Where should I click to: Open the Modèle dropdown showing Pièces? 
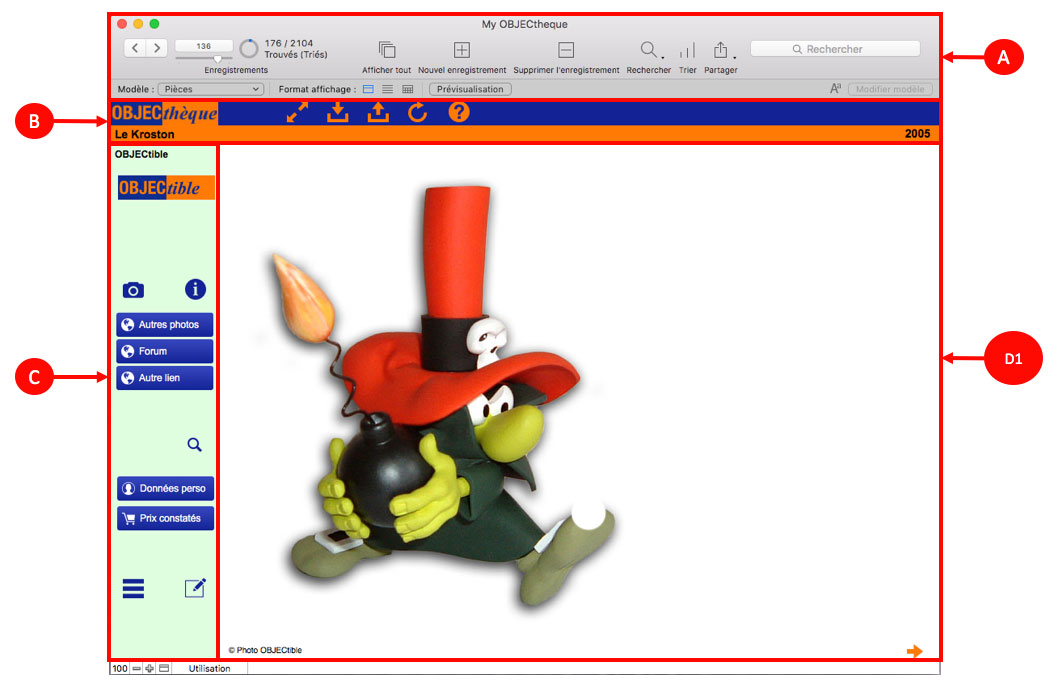[210, 89]
